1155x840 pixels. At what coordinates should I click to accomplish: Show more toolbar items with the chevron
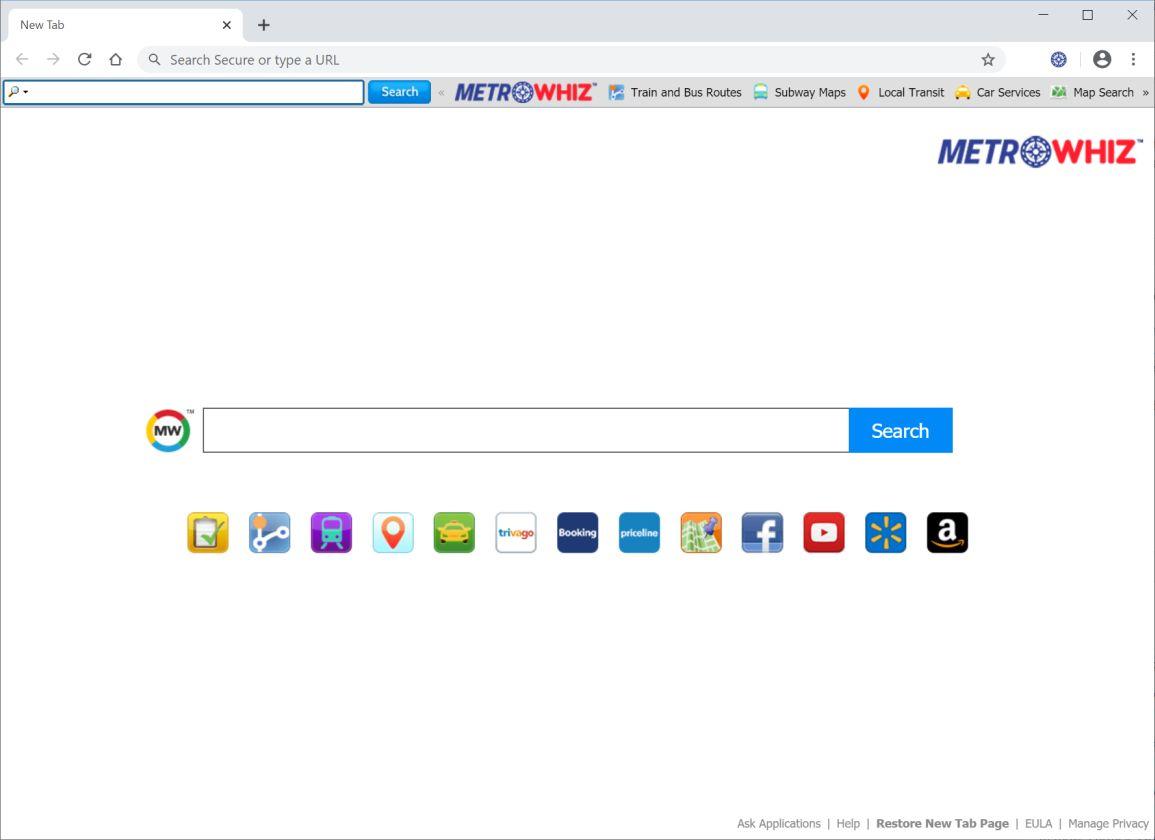(x=1145, y=93)
